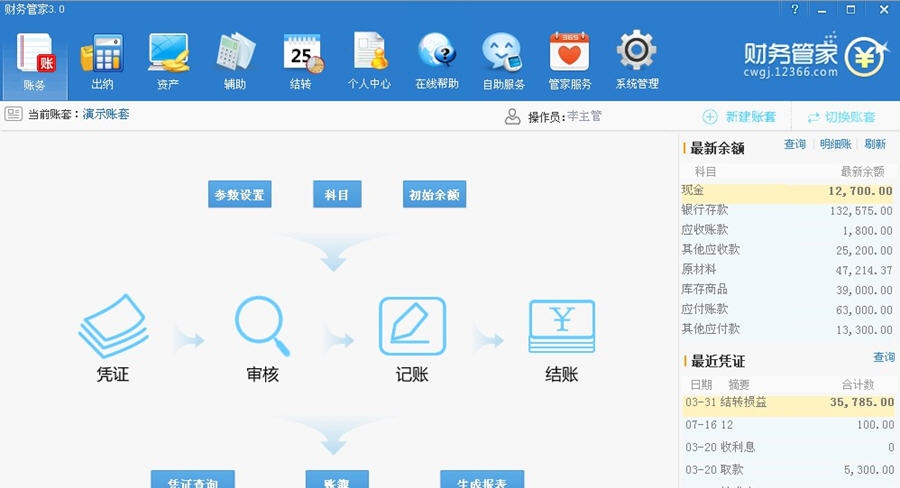Select the 其他应付款 balance row
900x488 pixels.
click(x=787, y=330)
